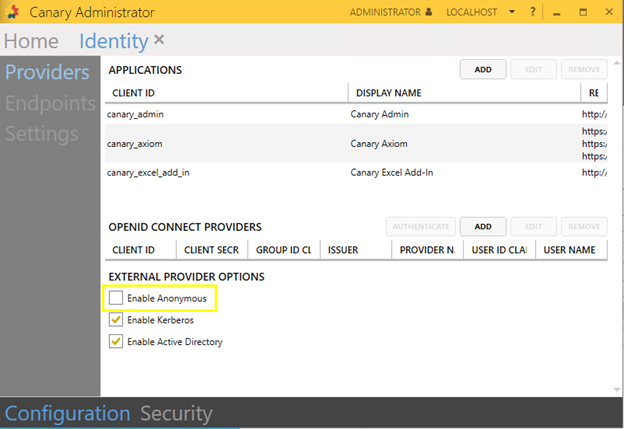Add a new OpenID Connect provider
The height and width of the screenshot is (429, 624).
pos(483,226)
